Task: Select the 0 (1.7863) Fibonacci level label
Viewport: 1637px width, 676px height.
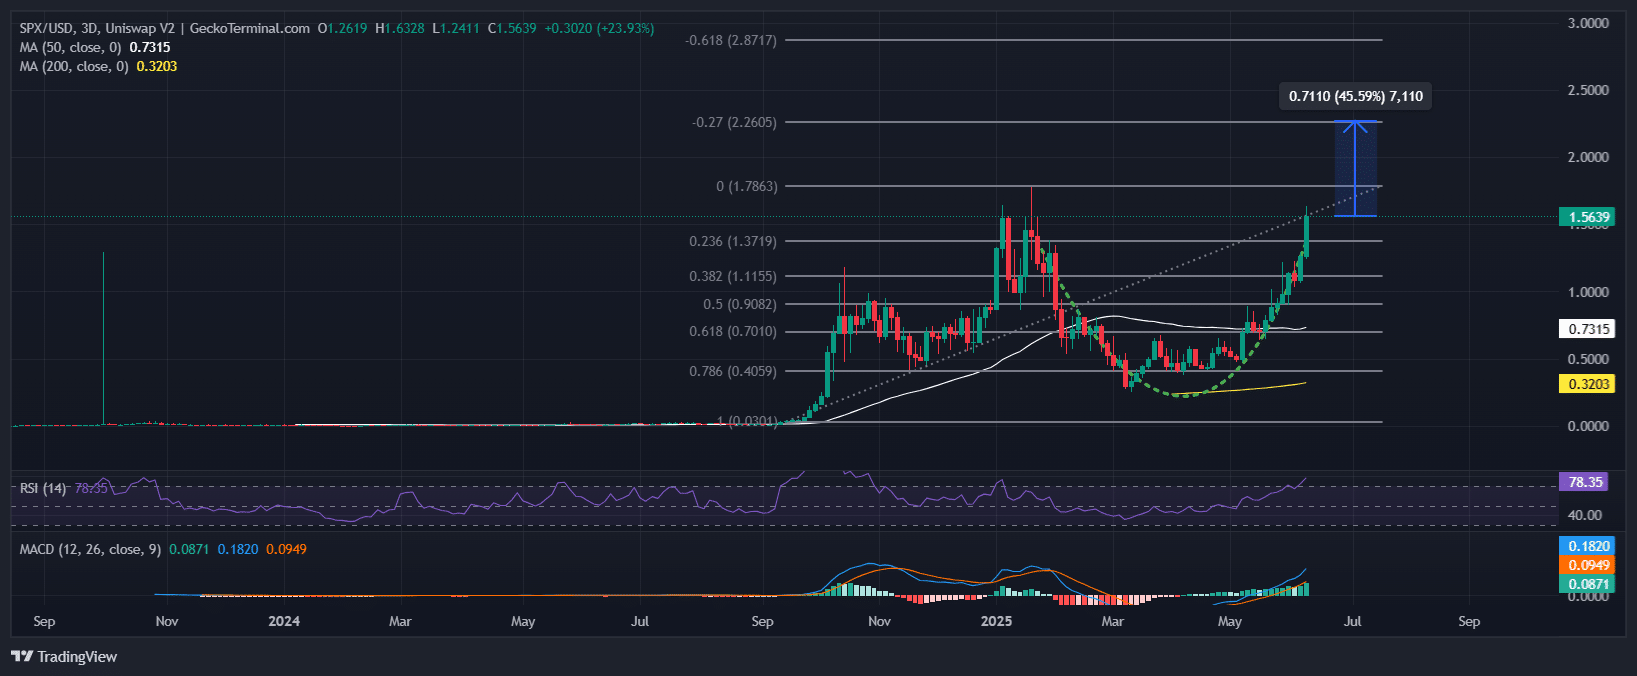Action: (746, 186)
